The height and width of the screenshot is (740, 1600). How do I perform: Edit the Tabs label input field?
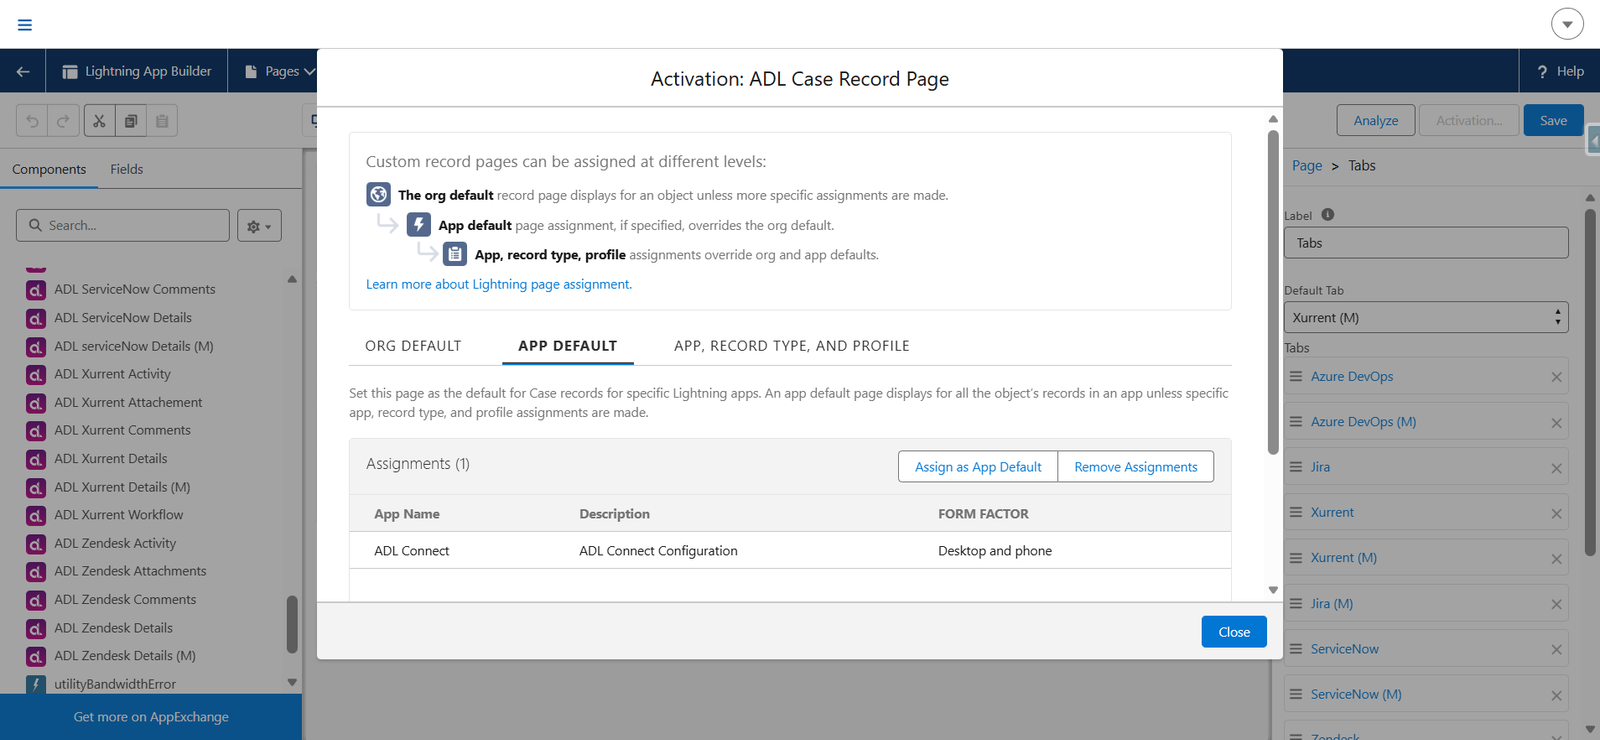pyautogui.click(x=1426, y=243)
